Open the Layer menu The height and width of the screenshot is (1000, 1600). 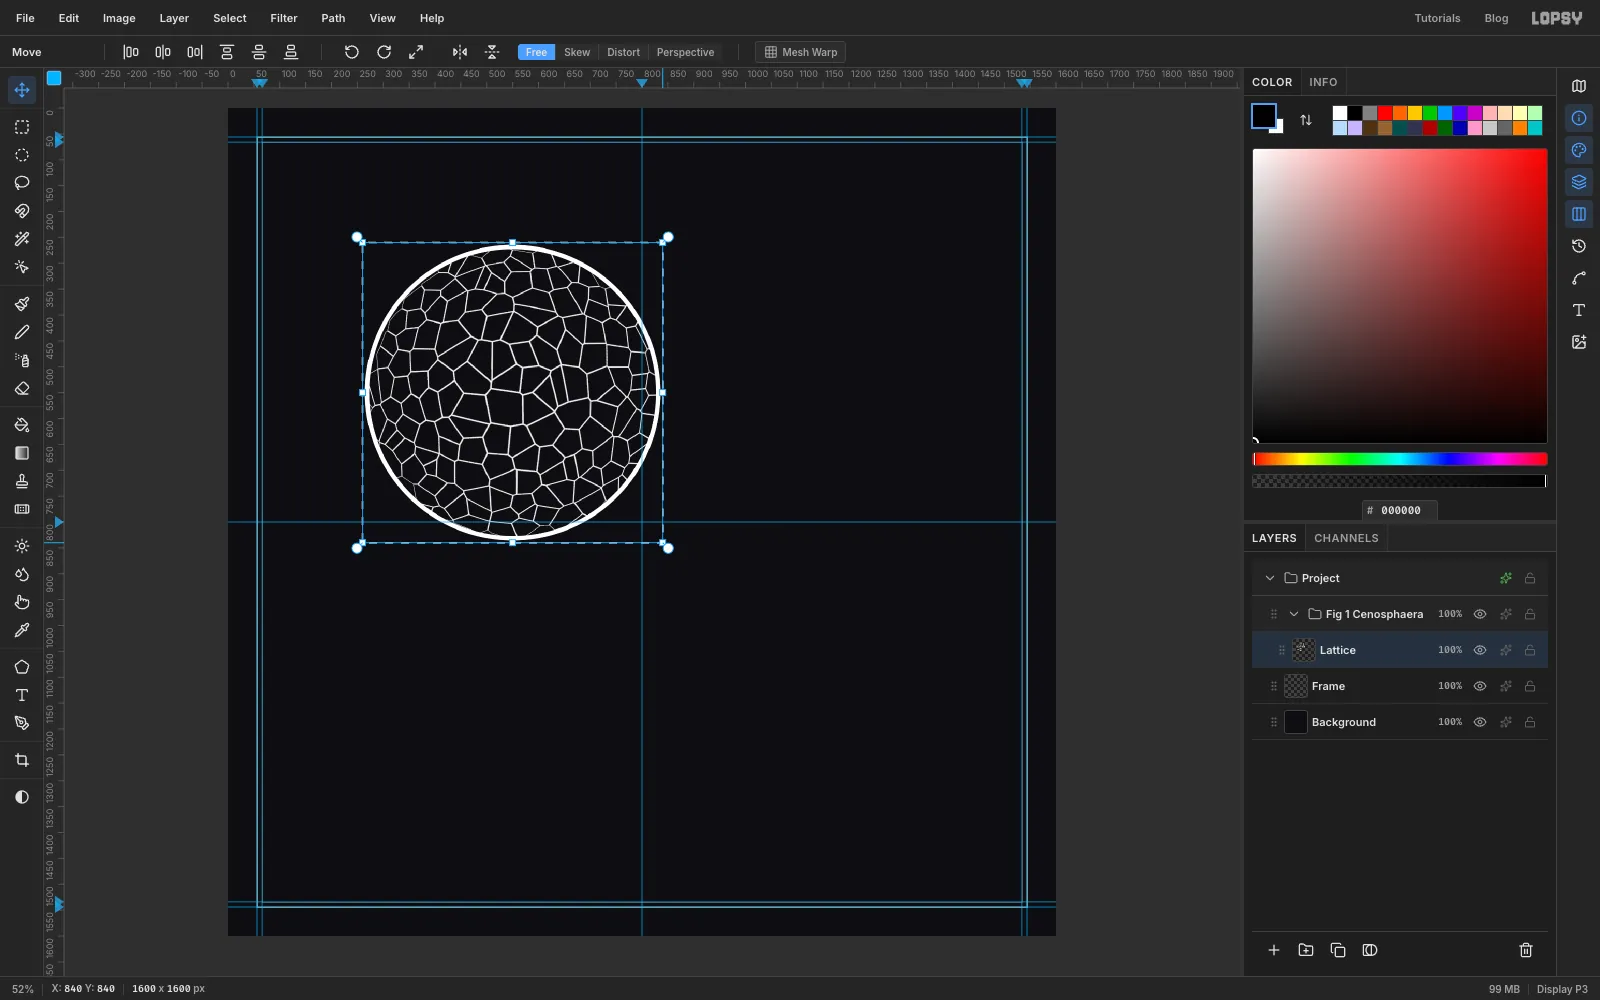pyautogui.click(x=174, y=18)
